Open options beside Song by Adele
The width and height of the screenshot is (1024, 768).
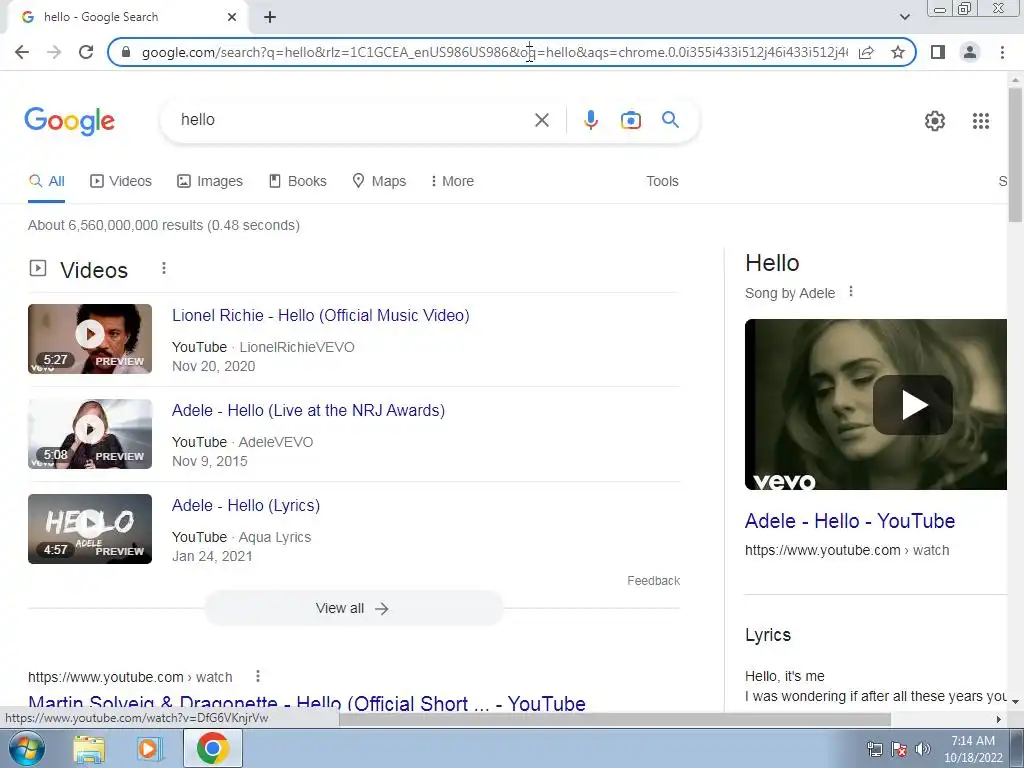851,292
